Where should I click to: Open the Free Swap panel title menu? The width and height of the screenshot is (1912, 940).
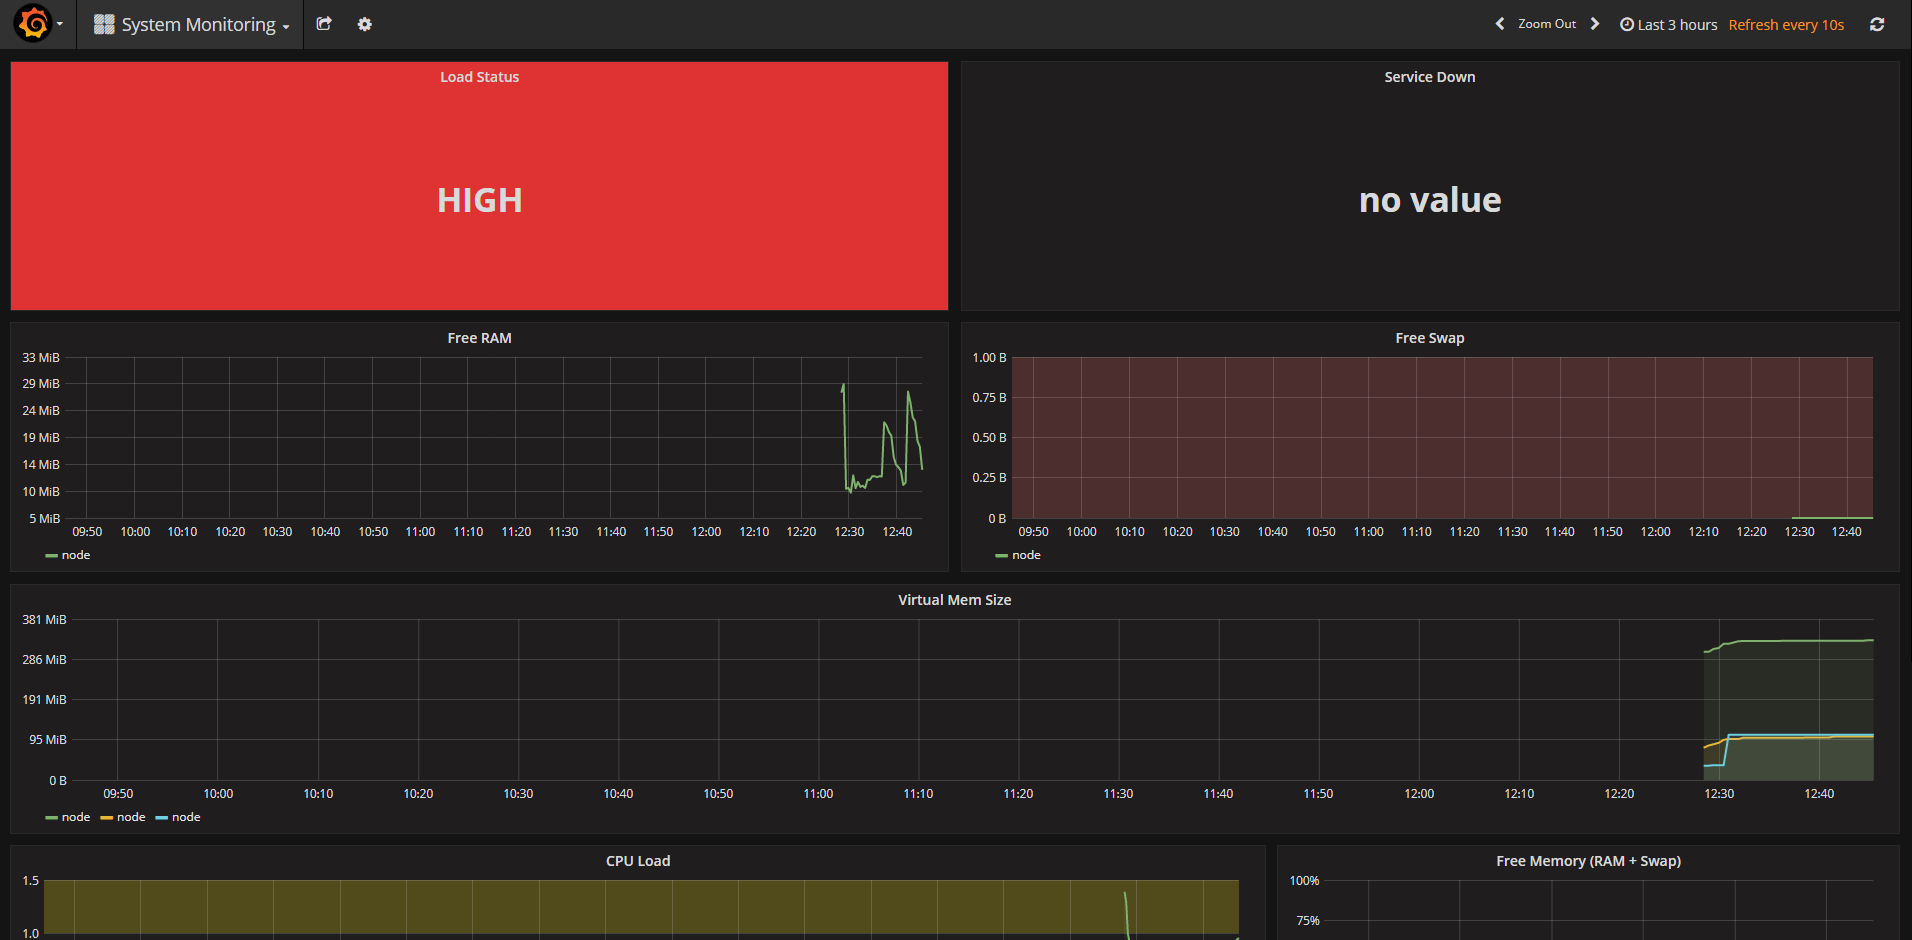(1429, 338)
